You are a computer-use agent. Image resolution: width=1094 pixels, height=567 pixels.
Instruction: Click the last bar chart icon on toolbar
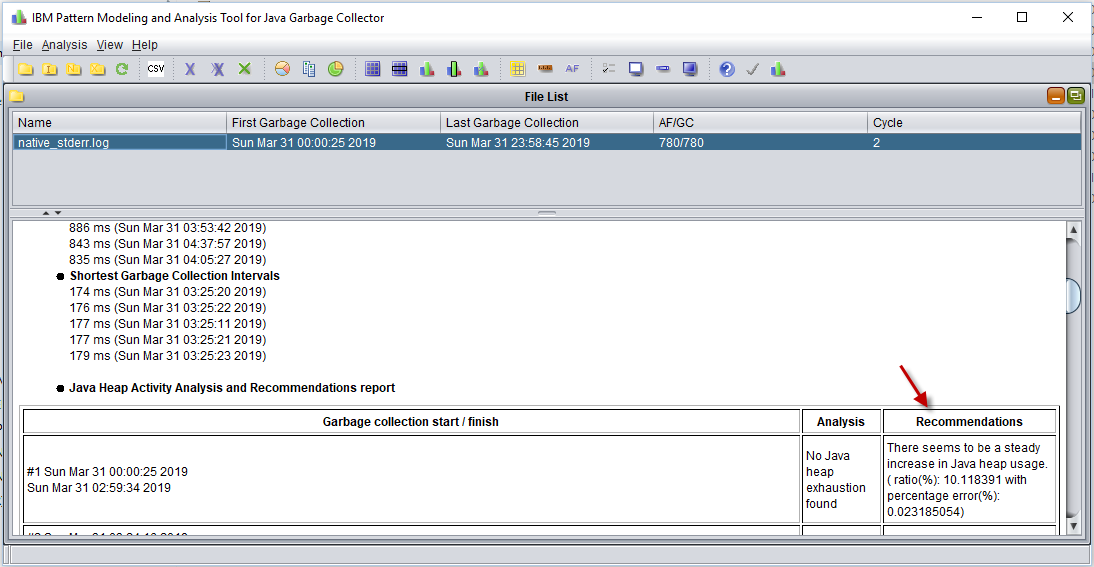tap(778, 69)
